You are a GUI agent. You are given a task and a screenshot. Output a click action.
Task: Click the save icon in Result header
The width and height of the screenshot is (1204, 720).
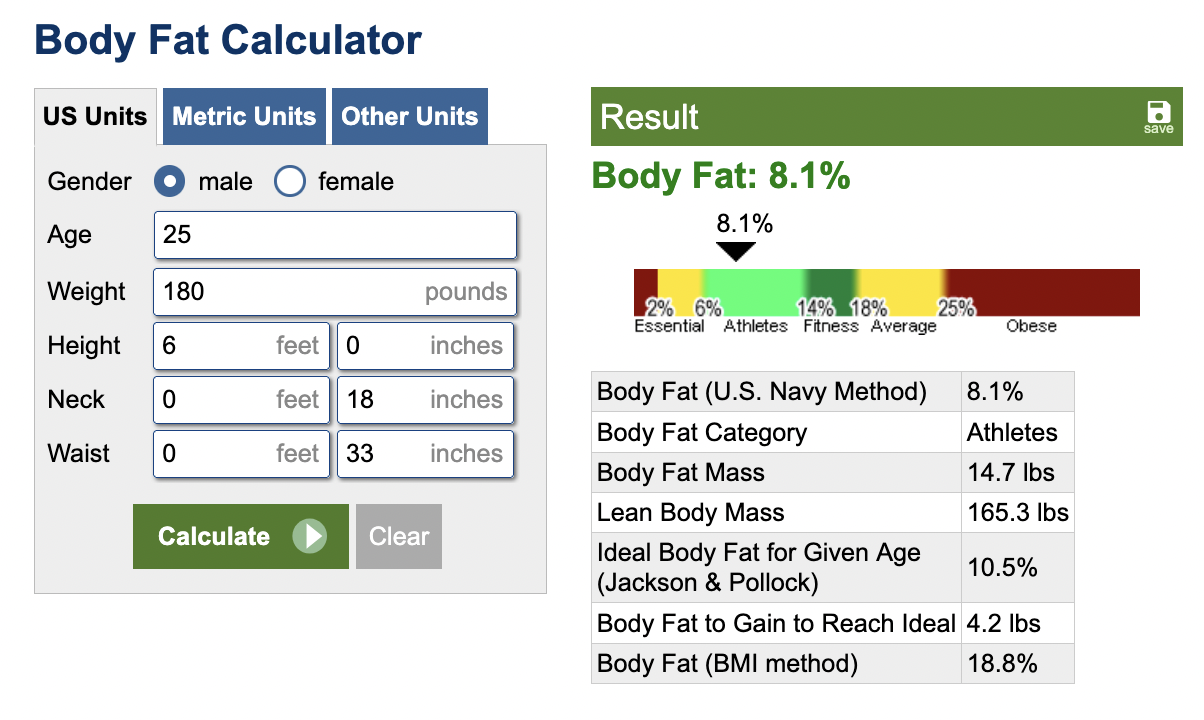(1158, 115)
